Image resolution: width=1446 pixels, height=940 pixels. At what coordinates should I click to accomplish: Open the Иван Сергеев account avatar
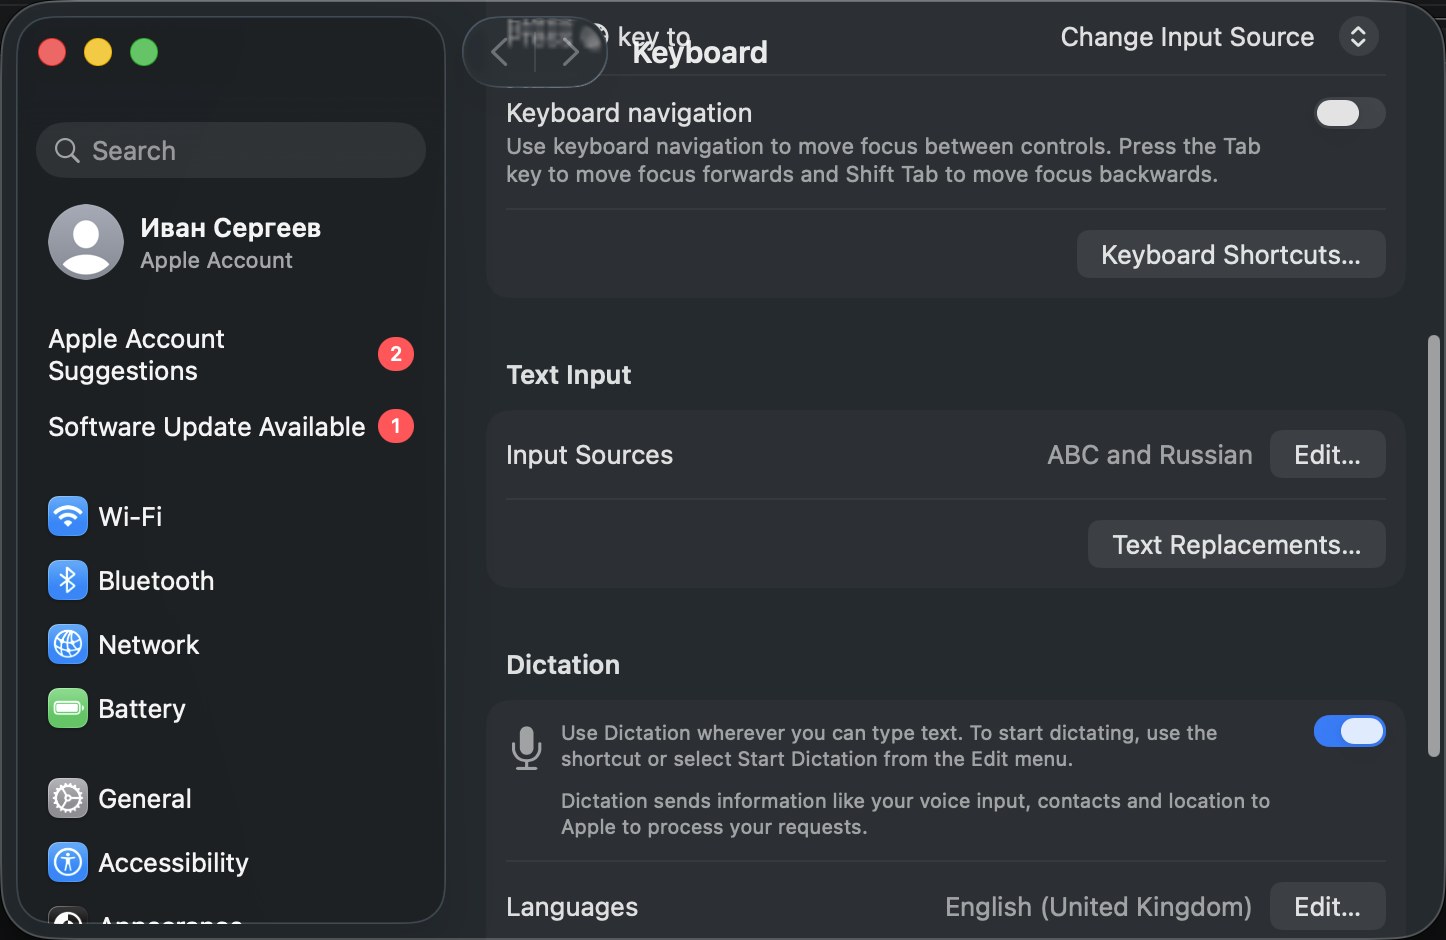tap(86, 242)
